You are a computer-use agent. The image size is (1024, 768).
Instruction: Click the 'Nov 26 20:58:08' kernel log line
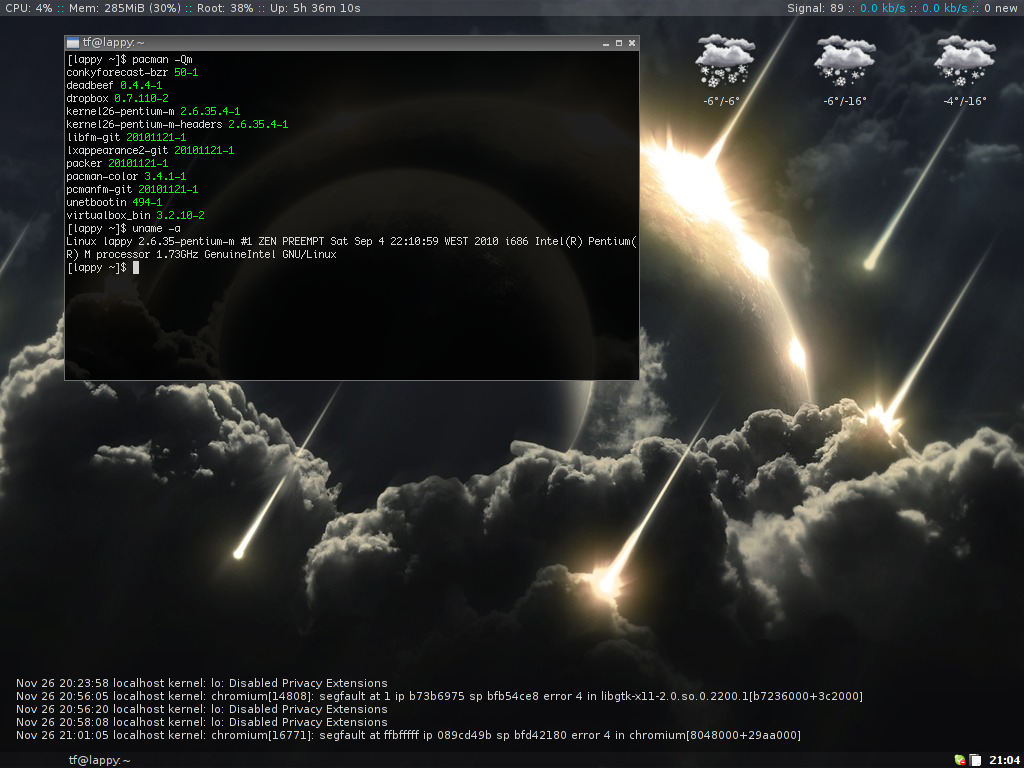[202, 722]
